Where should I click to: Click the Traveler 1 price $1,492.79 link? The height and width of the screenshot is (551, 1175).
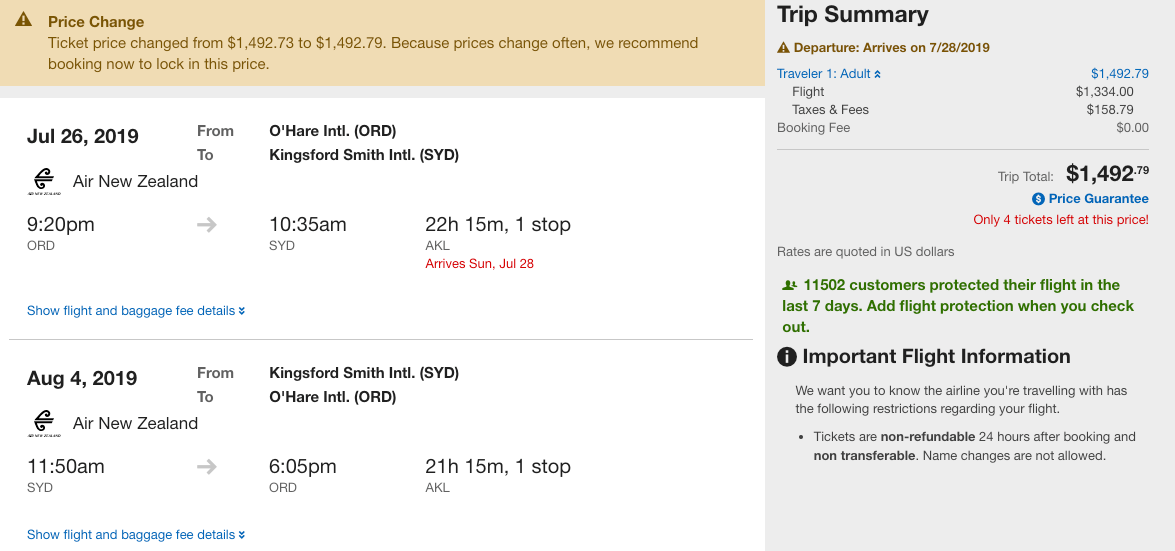tap(1119, 74)
